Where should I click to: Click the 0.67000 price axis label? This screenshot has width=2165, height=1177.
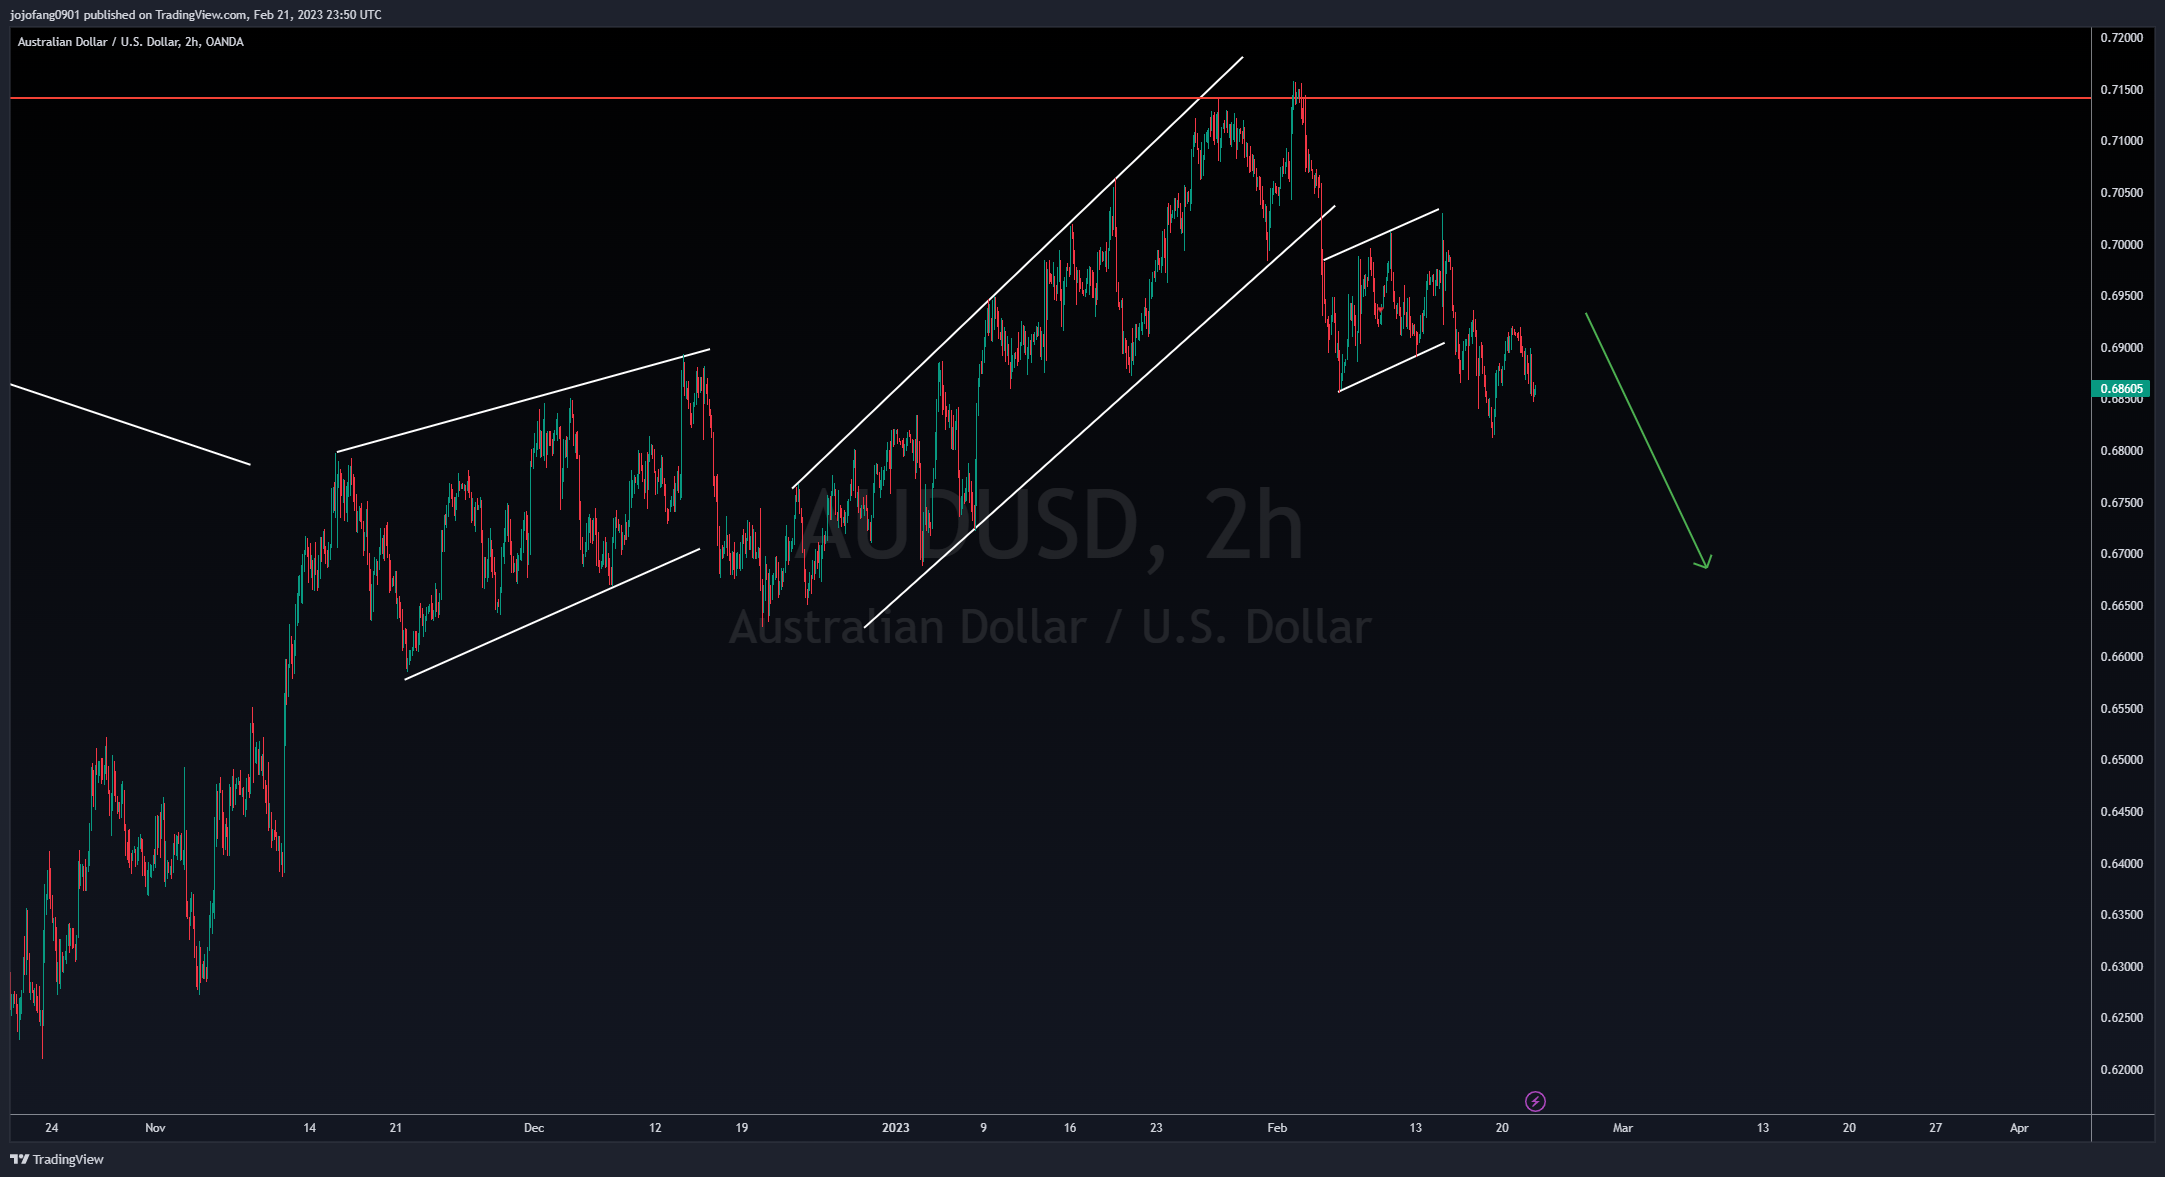coord(2121,554)
